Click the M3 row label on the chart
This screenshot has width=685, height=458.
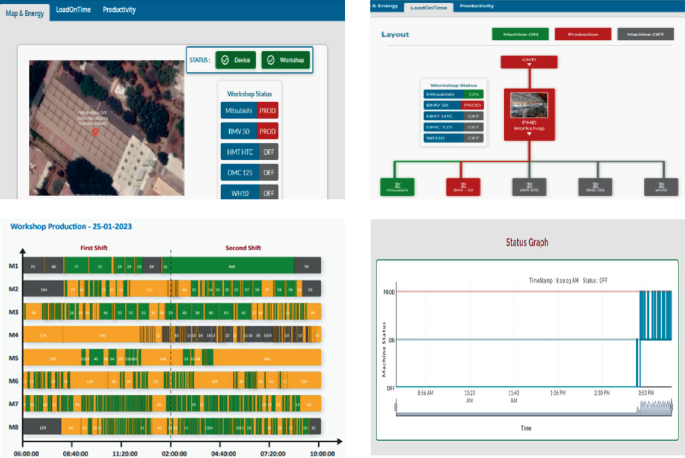point(14,312)
